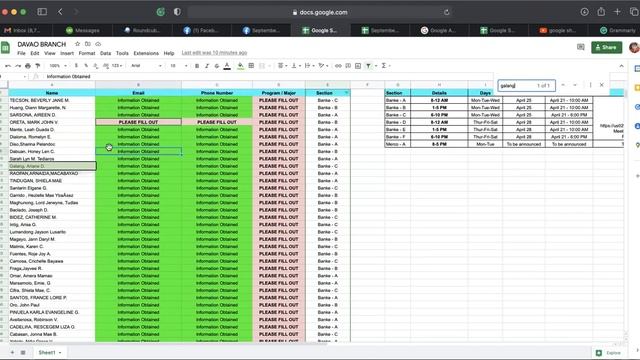Click the insert link icon
640x360 pixels.
[x=338, y=66]
